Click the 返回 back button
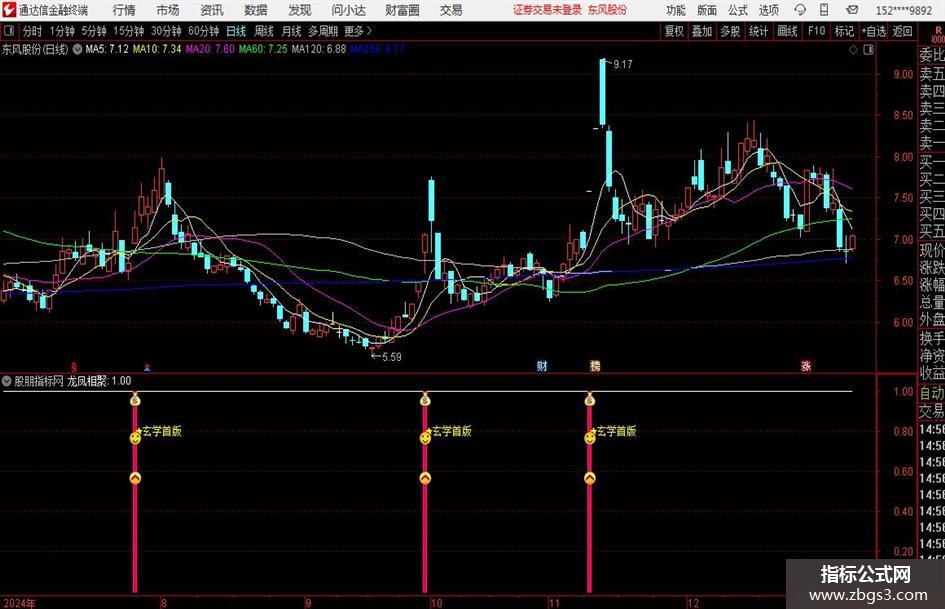The width and height of the screenshot is (945, 609). point(902,31)
